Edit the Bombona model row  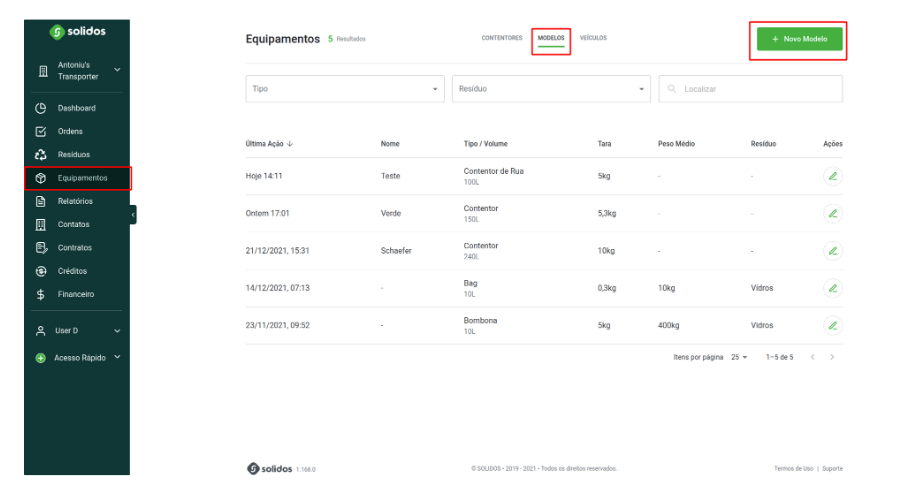833,325
